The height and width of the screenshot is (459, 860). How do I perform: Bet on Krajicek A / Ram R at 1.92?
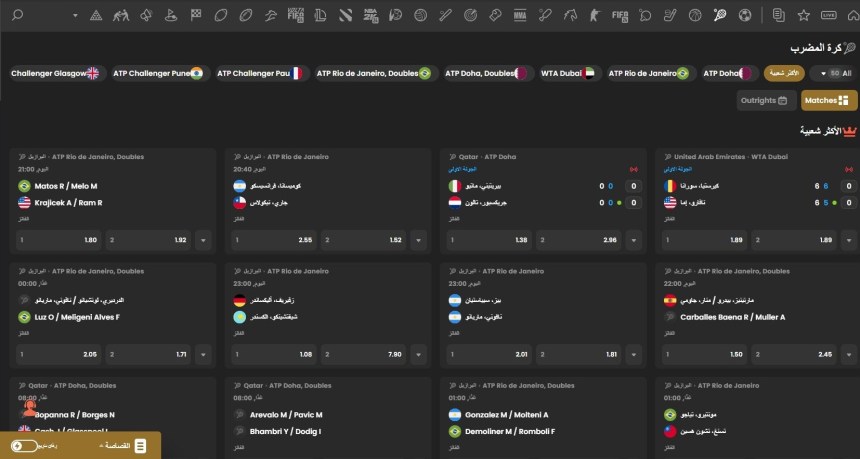[148, 240]
